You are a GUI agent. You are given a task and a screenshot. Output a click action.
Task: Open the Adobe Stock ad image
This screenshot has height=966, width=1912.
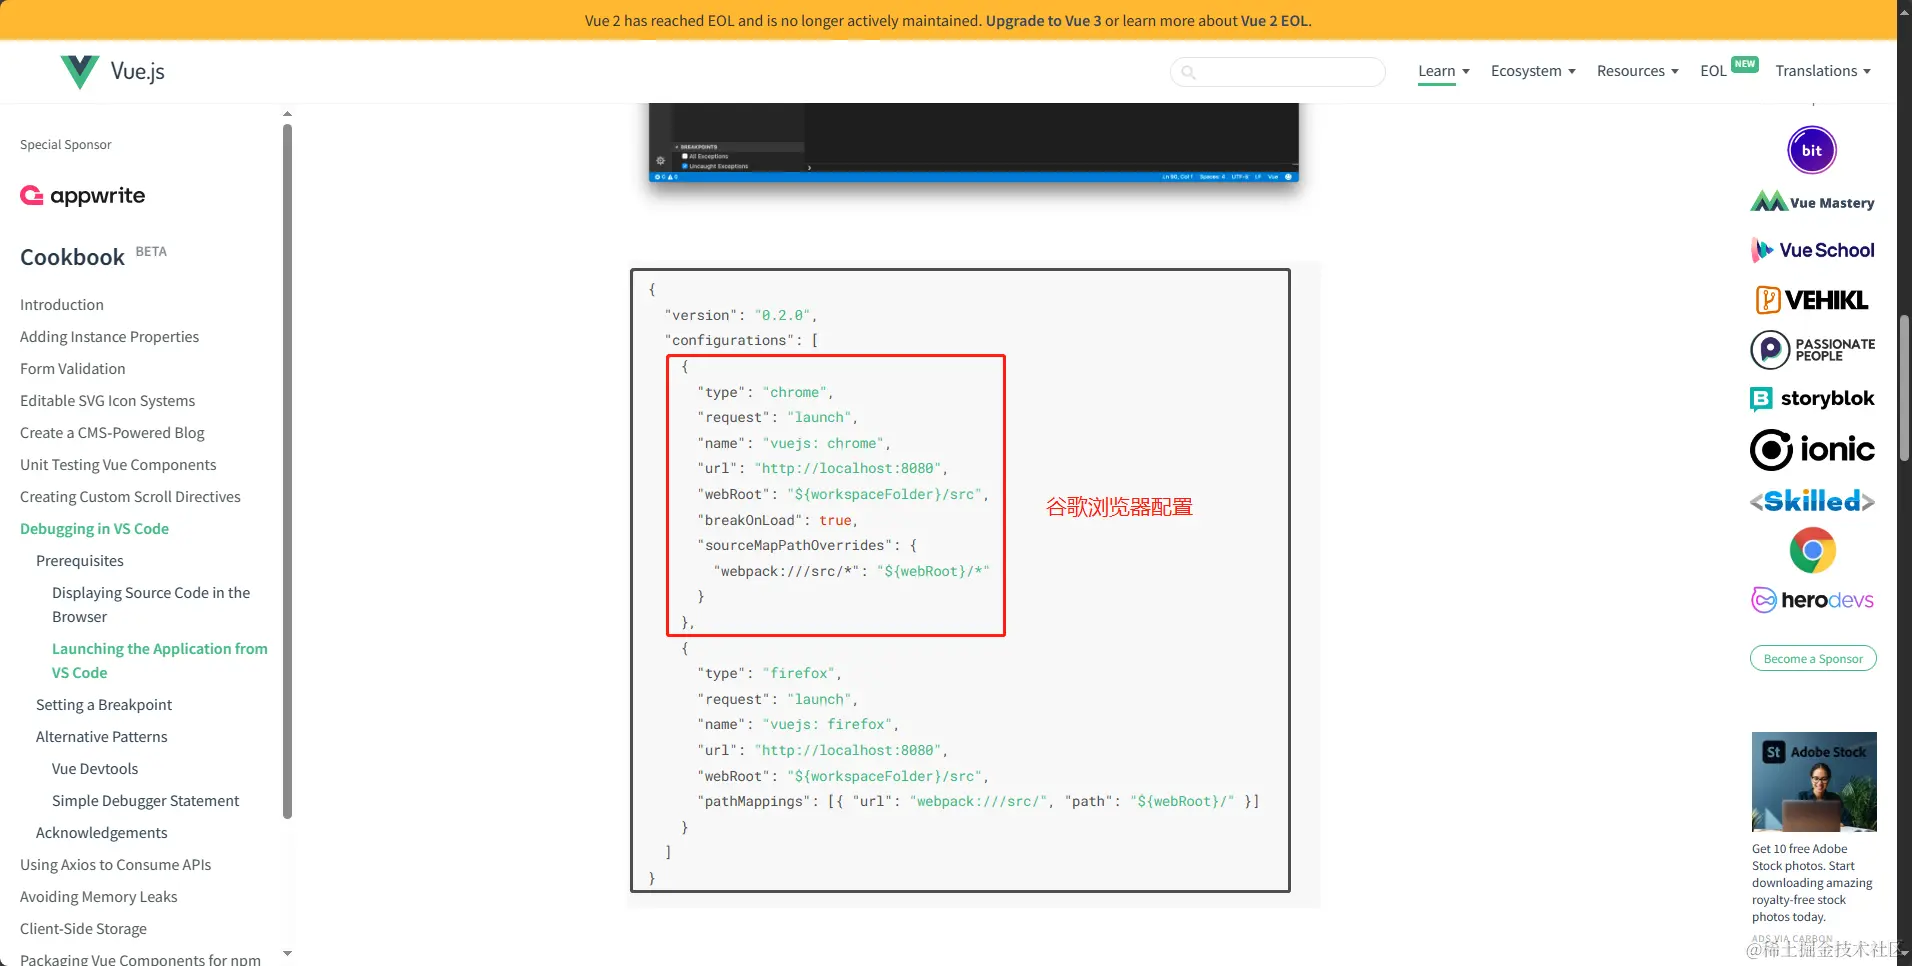pyautogui.click(x=1814, y=782)
